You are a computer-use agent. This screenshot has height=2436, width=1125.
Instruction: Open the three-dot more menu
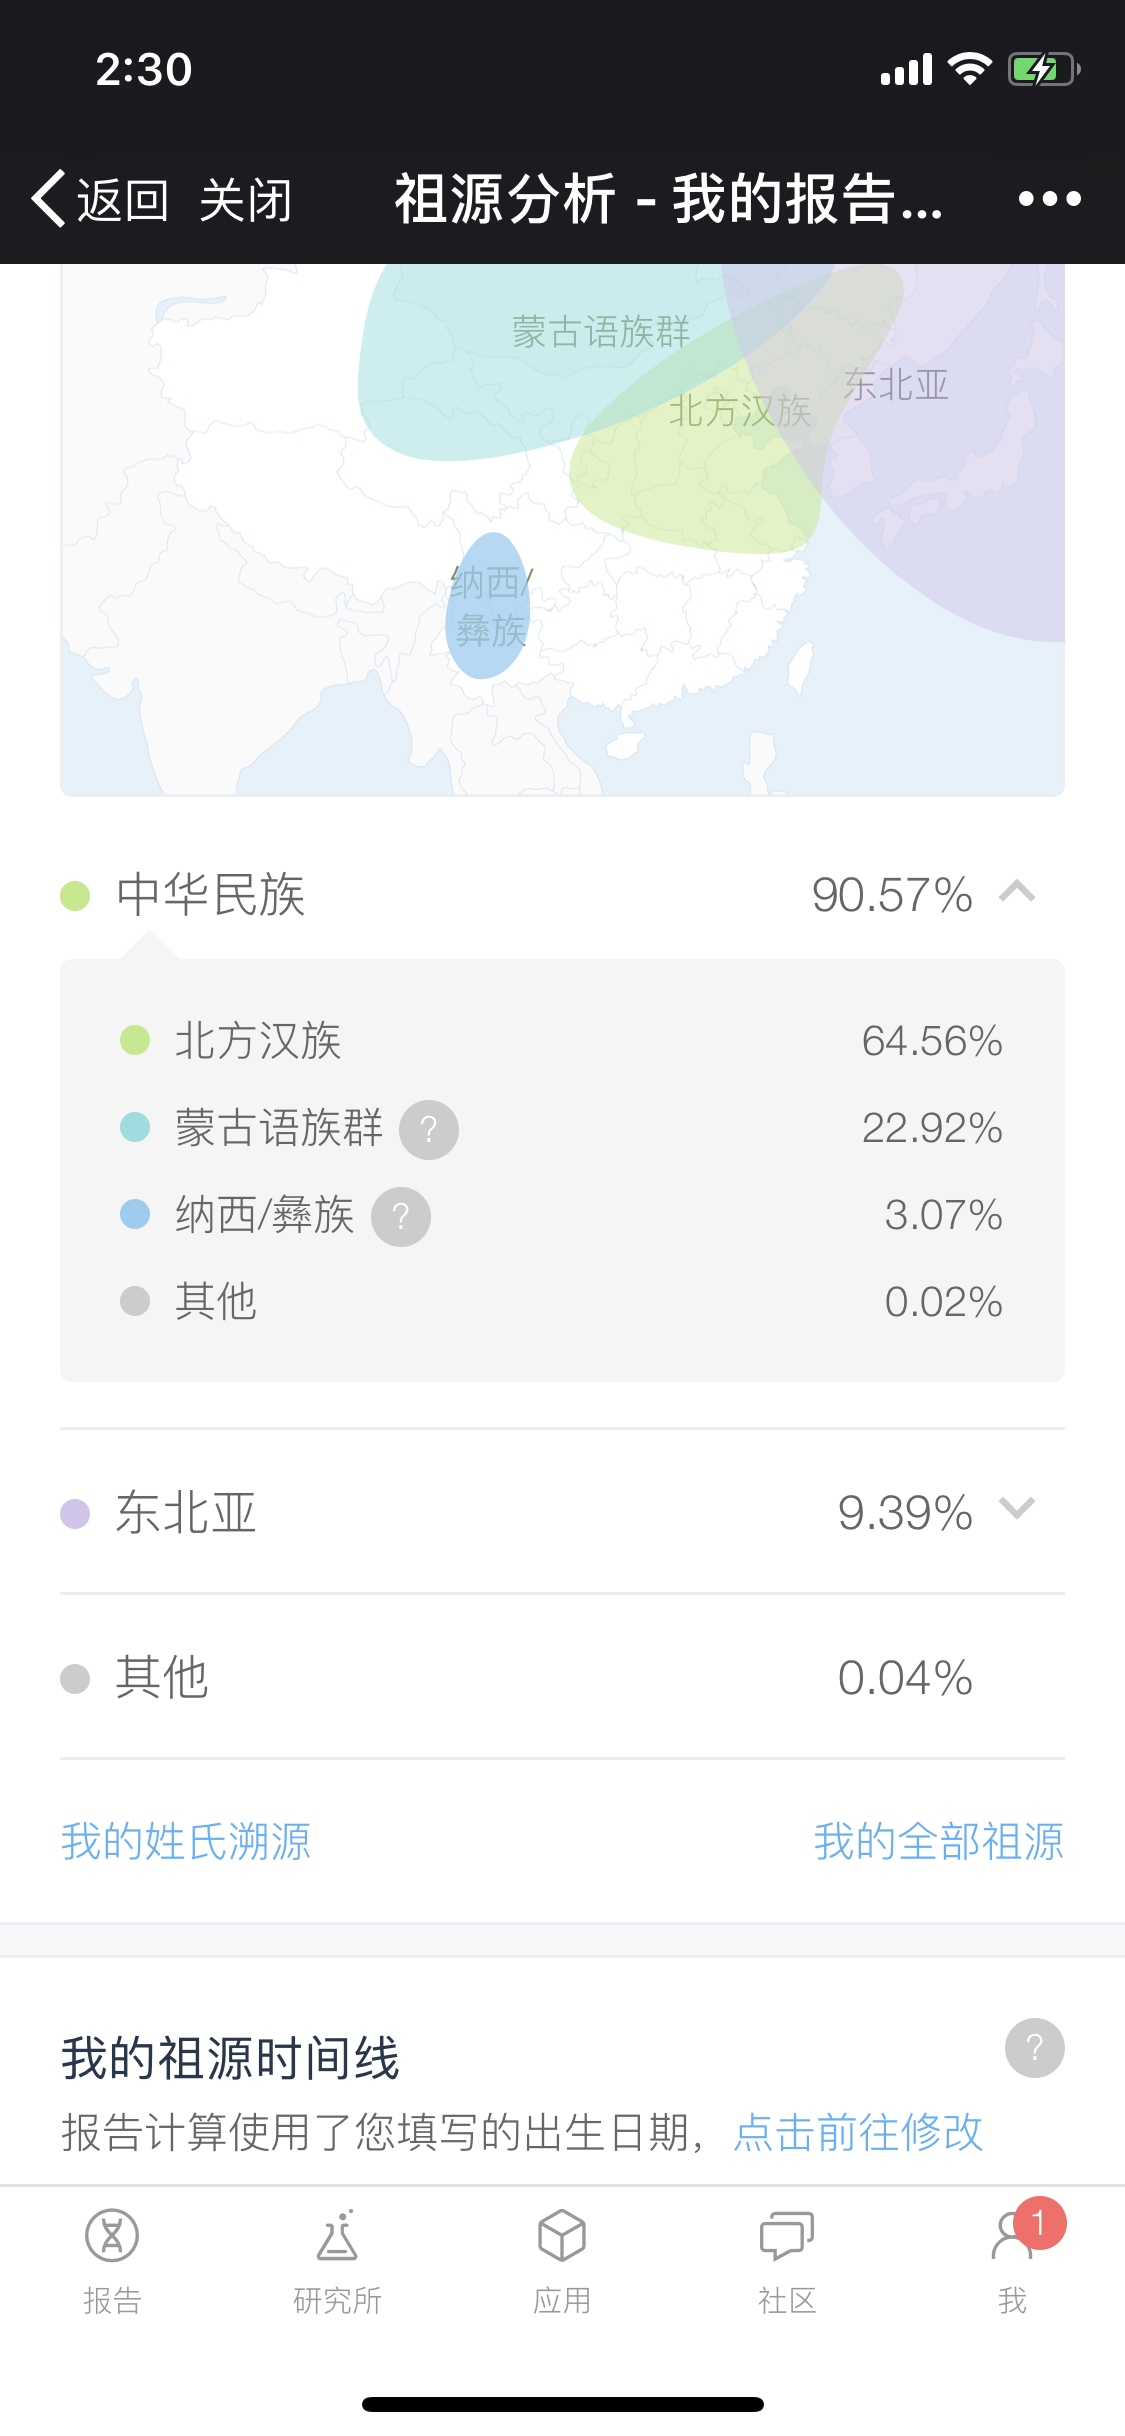click(1049, 199)
